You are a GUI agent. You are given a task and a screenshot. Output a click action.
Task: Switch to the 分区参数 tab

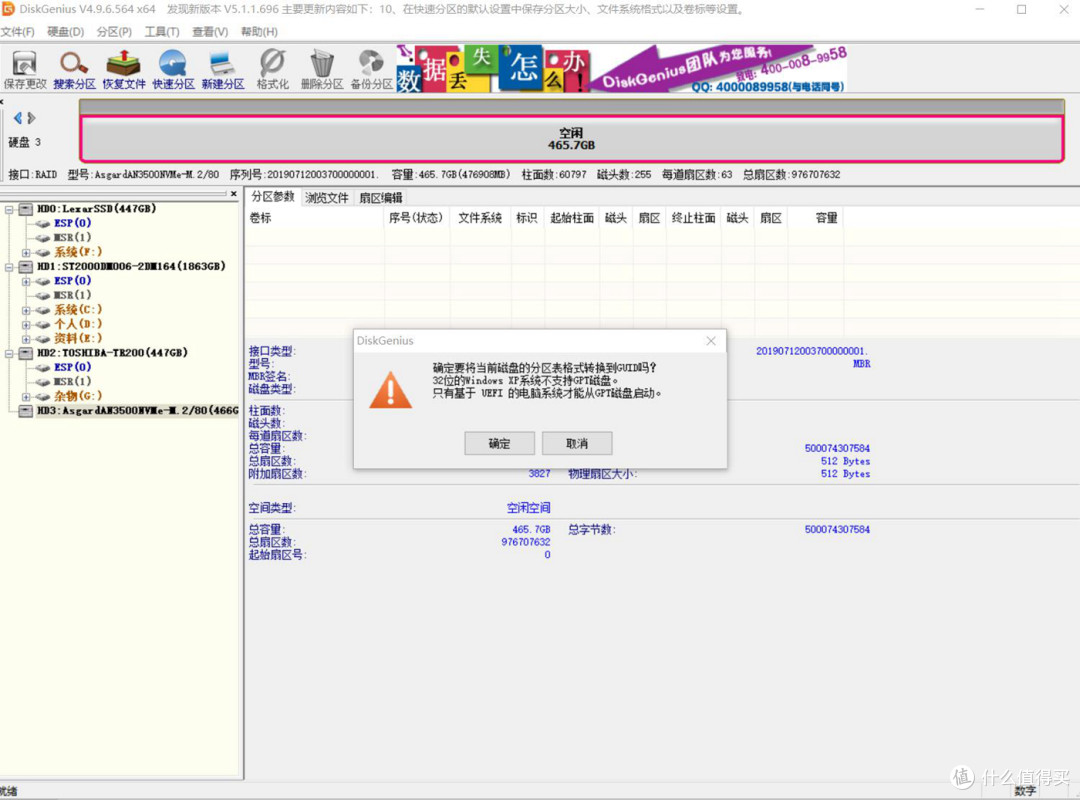coord(273,196)
